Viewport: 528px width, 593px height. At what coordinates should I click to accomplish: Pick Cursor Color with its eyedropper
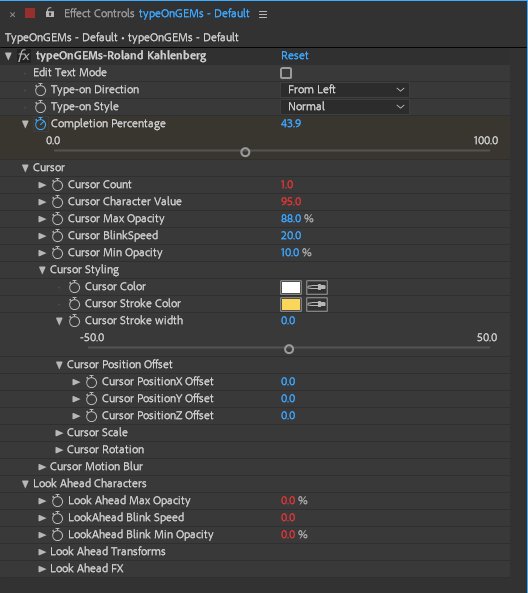[x=317, y=287]
